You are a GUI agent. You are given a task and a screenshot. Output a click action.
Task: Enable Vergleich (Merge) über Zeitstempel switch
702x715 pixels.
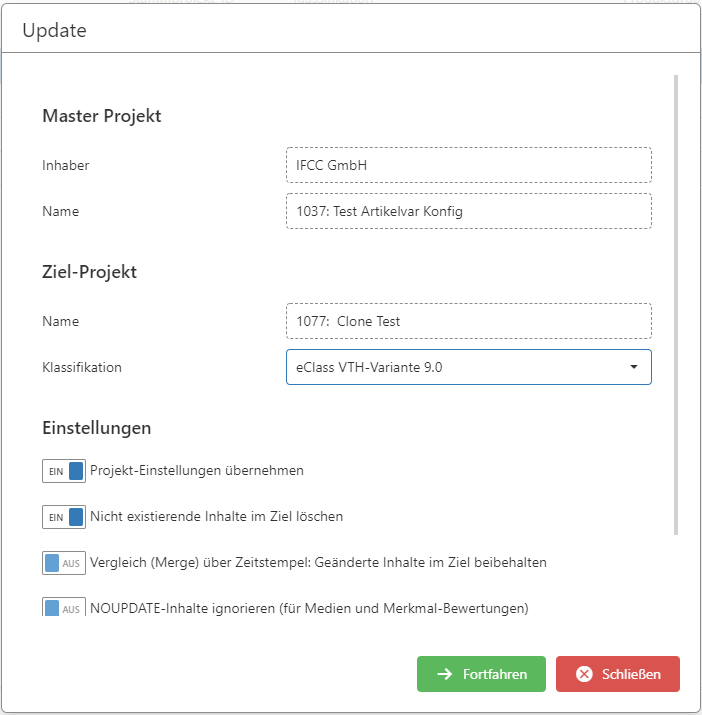pyautogui.click(x=64, y=563)
